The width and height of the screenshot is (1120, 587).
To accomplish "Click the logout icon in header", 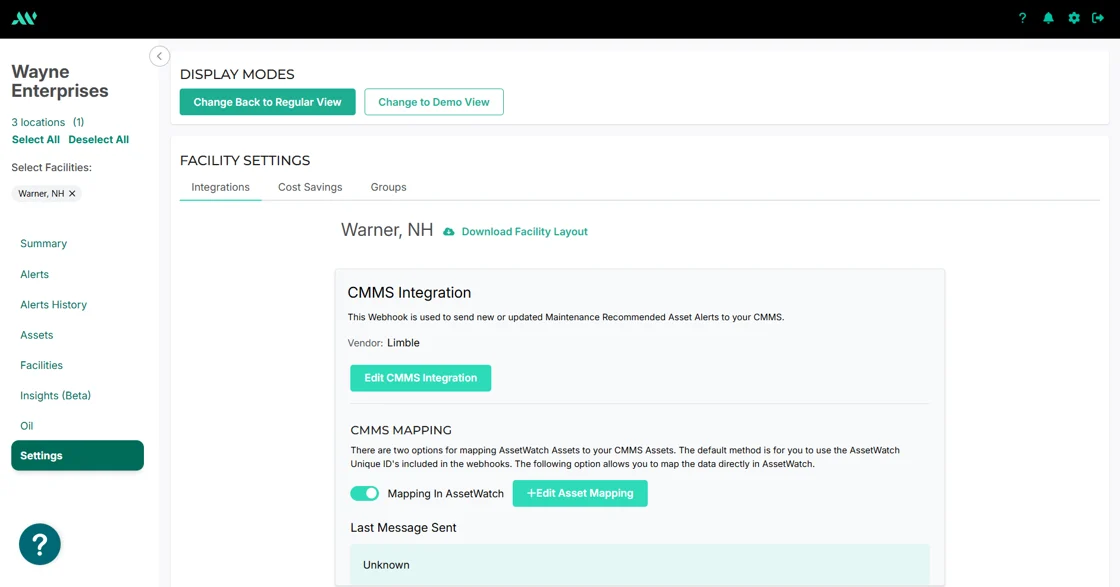I will coord(1098,18).
